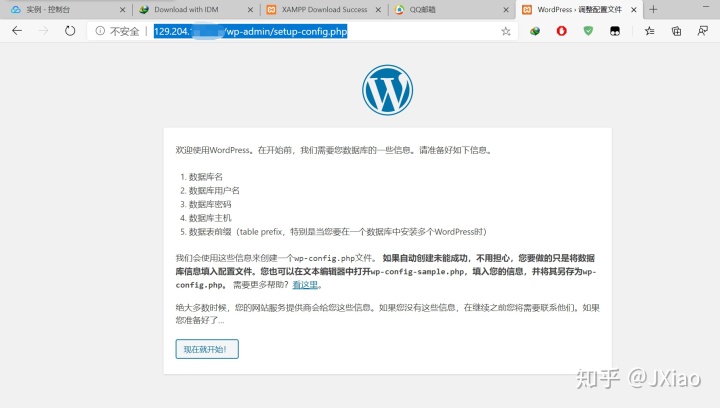Click list item 数据库密码
Screen dimensions: 720x408
pyautogui.click(x=210, y=204)
